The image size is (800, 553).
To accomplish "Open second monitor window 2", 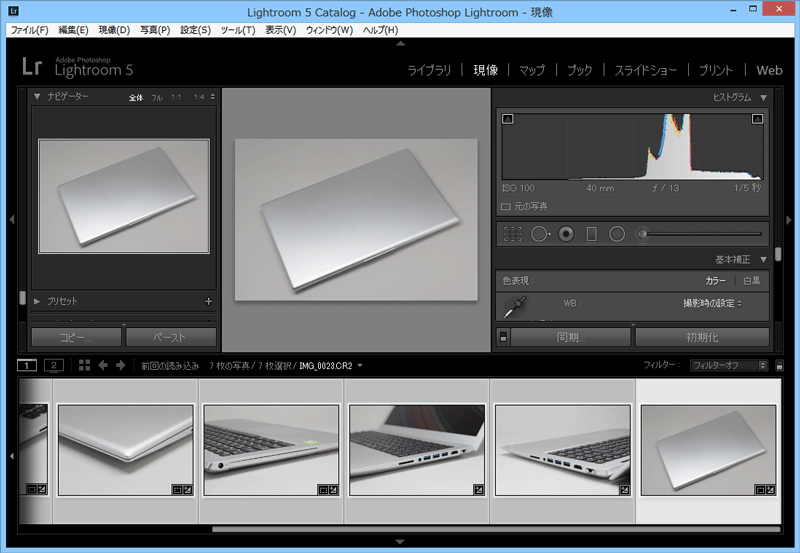I will point(54,365).
